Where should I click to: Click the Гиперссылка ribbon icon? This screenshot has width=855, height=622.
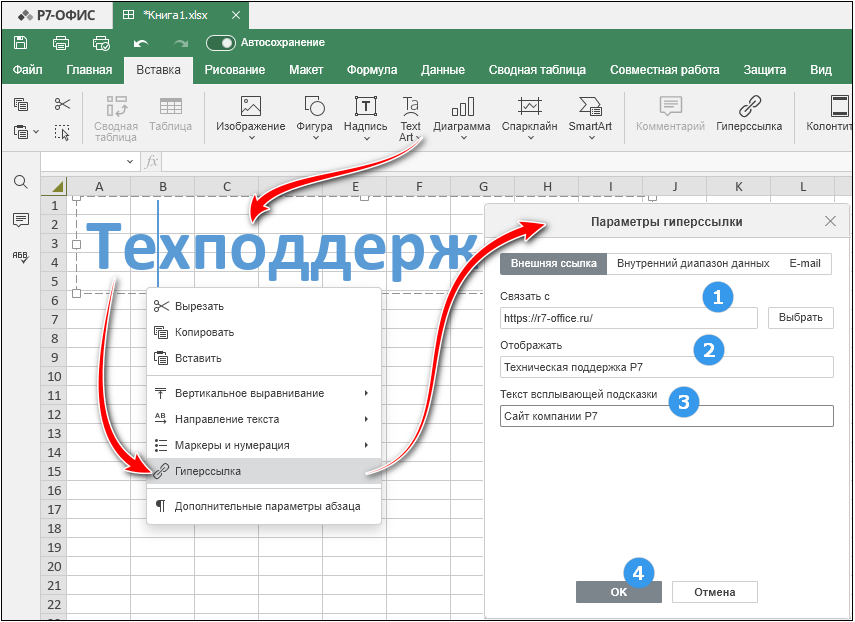click(x=750, y=107)
